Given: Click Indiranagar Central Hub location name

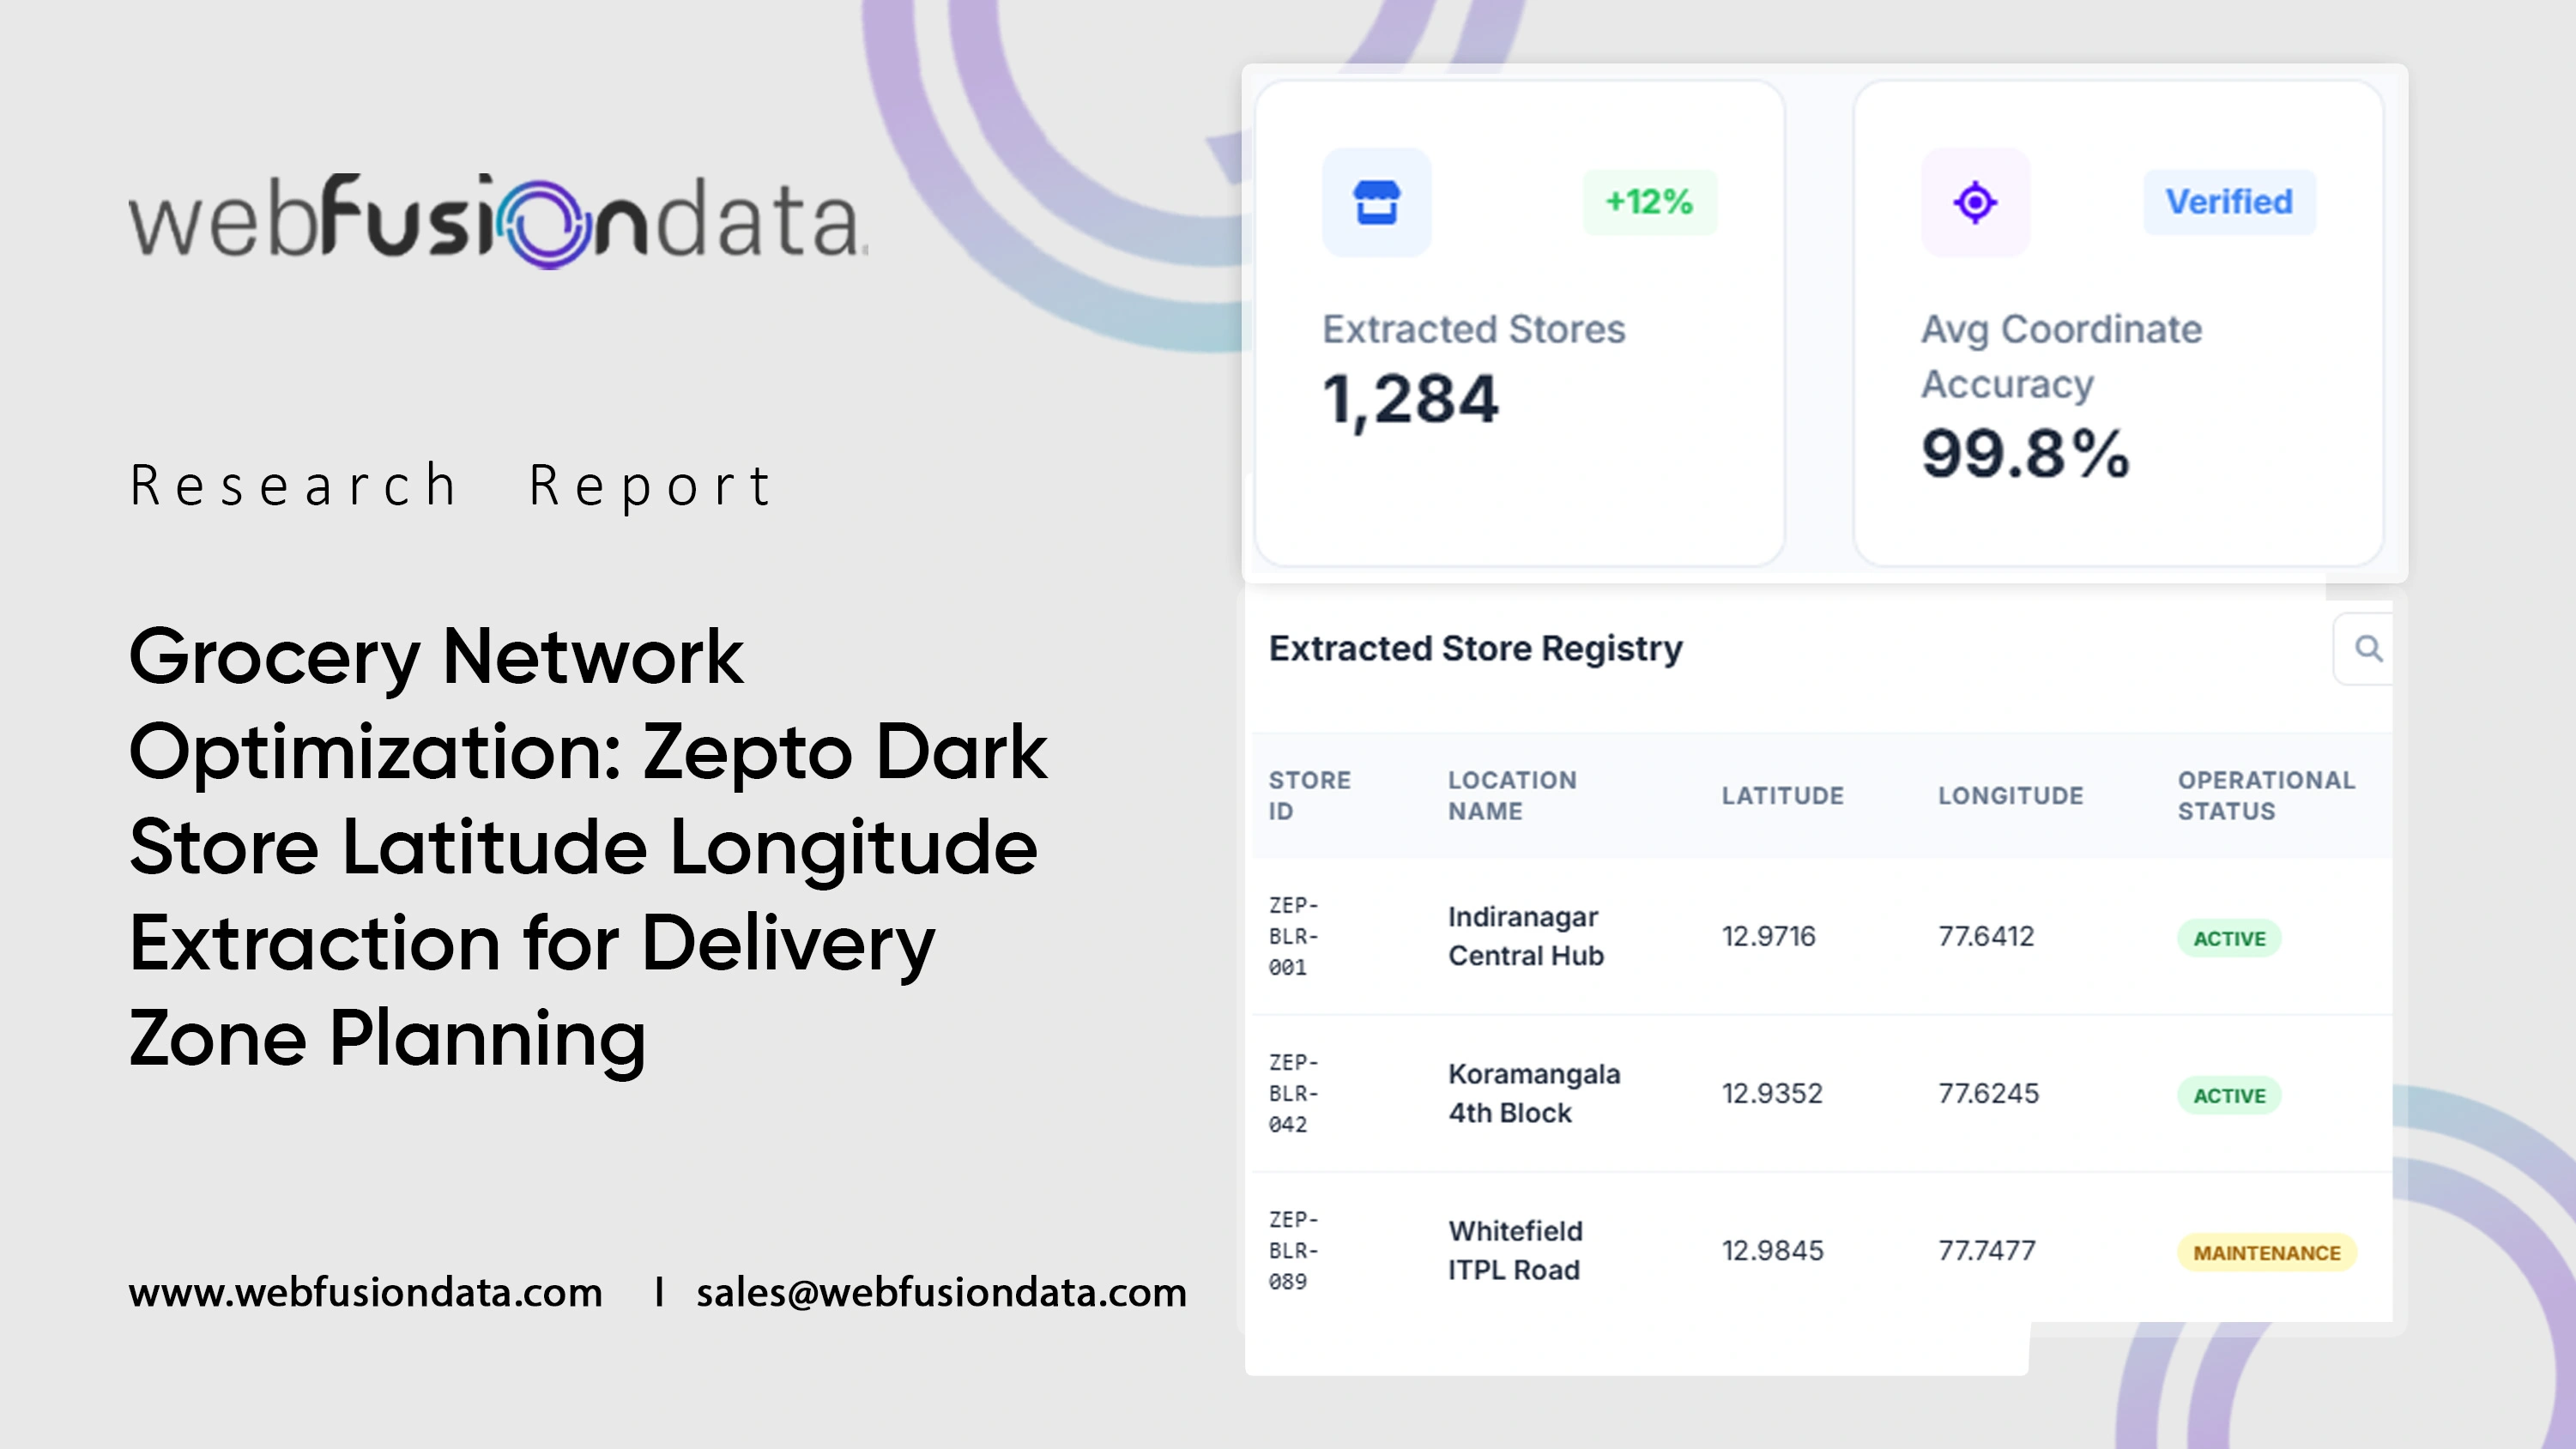Looking at the screenshot, I should [x=1526, y=936].
